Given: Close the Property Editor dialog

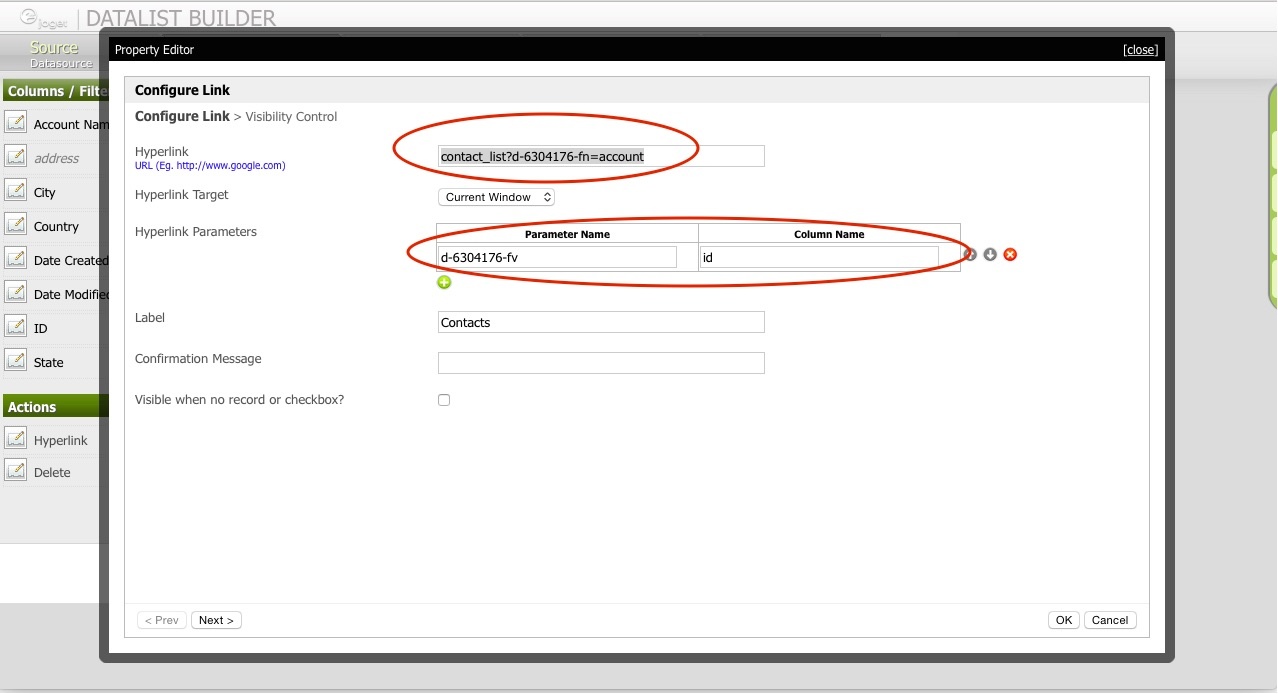Looking at the screenshot, I should (x=1140, y=50).
